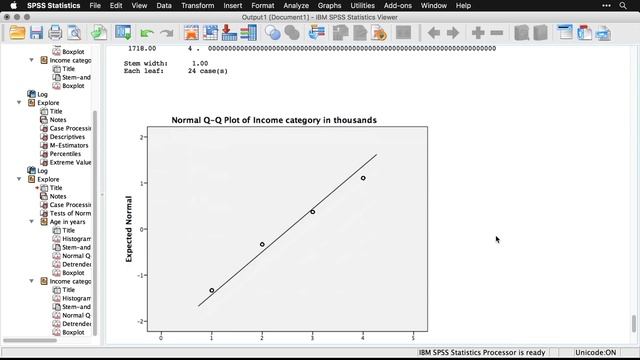
Task: Click the Demote right arrow icon
Action: pos(453,33)
